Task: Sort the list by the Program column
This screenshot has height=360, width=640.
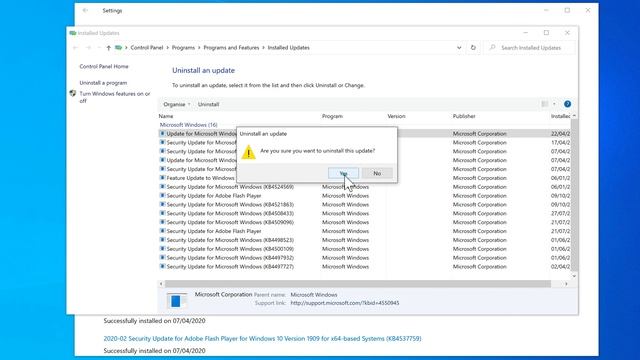Action: point(332,116)
